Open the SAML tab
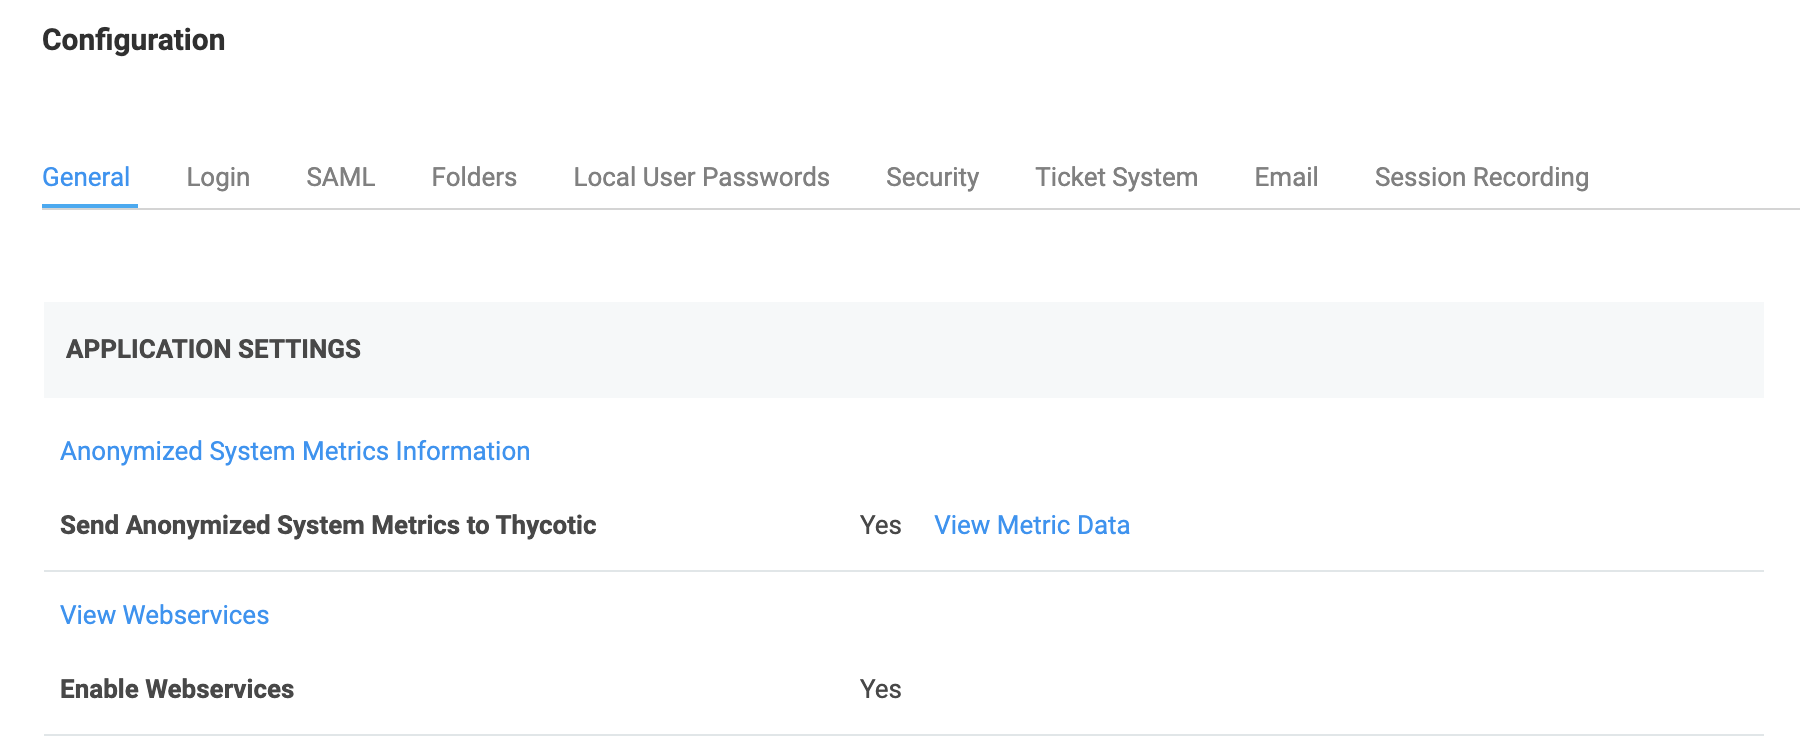1800x754 pixels. [x=340, y=177]
